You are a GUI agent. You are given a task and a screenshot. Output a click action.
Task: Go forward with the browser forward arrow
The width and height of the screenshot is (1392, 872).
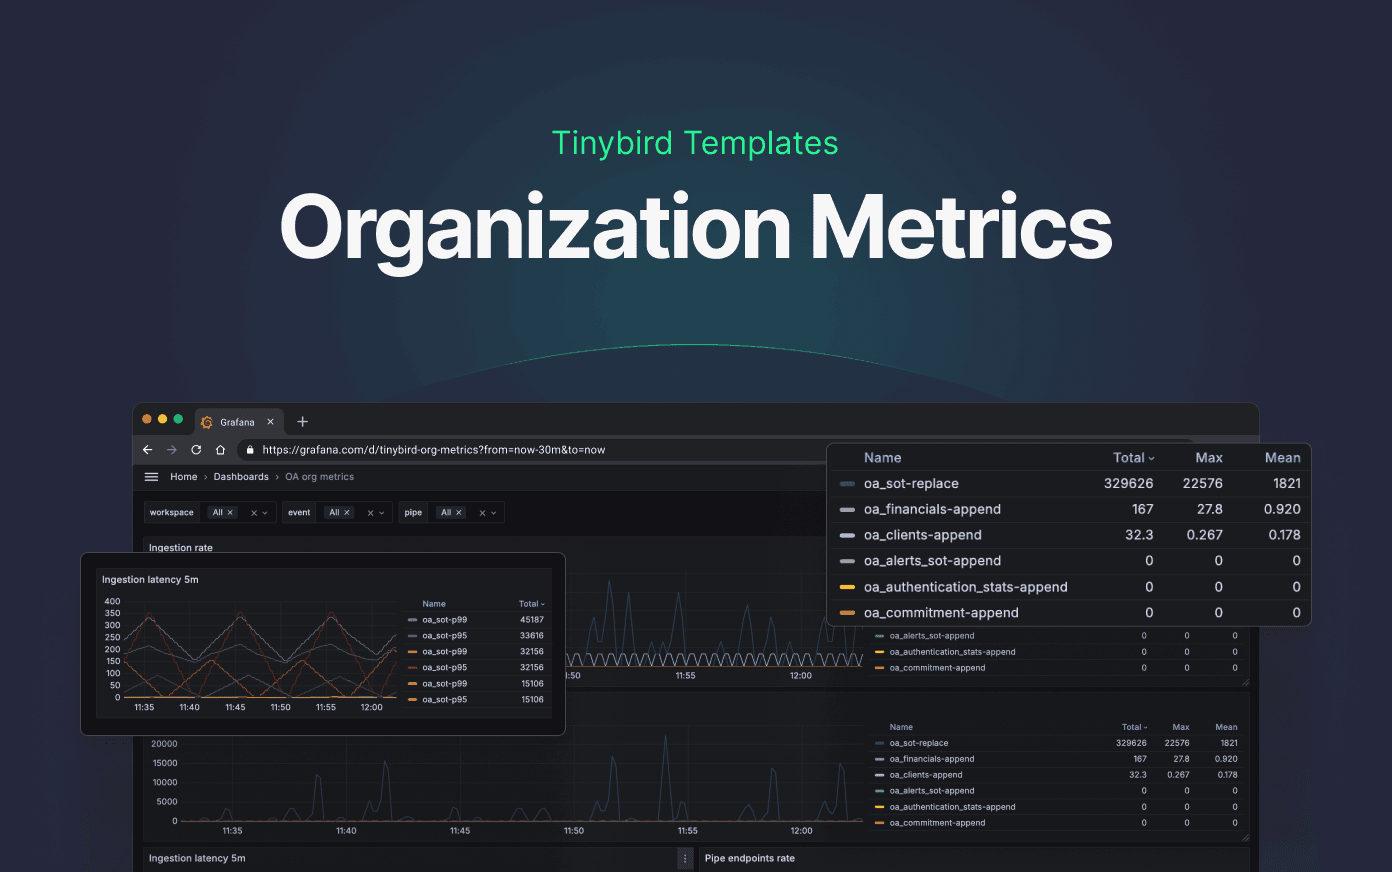click(x=172, y=450)
